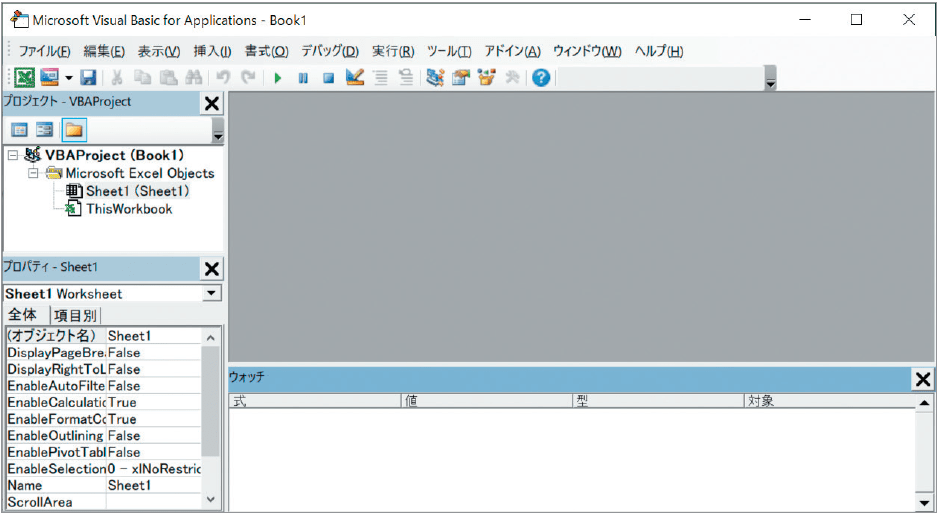Click the Redo arrow icon
The image size is (939, 515).
pyautogui.click(x=248, y=77)
